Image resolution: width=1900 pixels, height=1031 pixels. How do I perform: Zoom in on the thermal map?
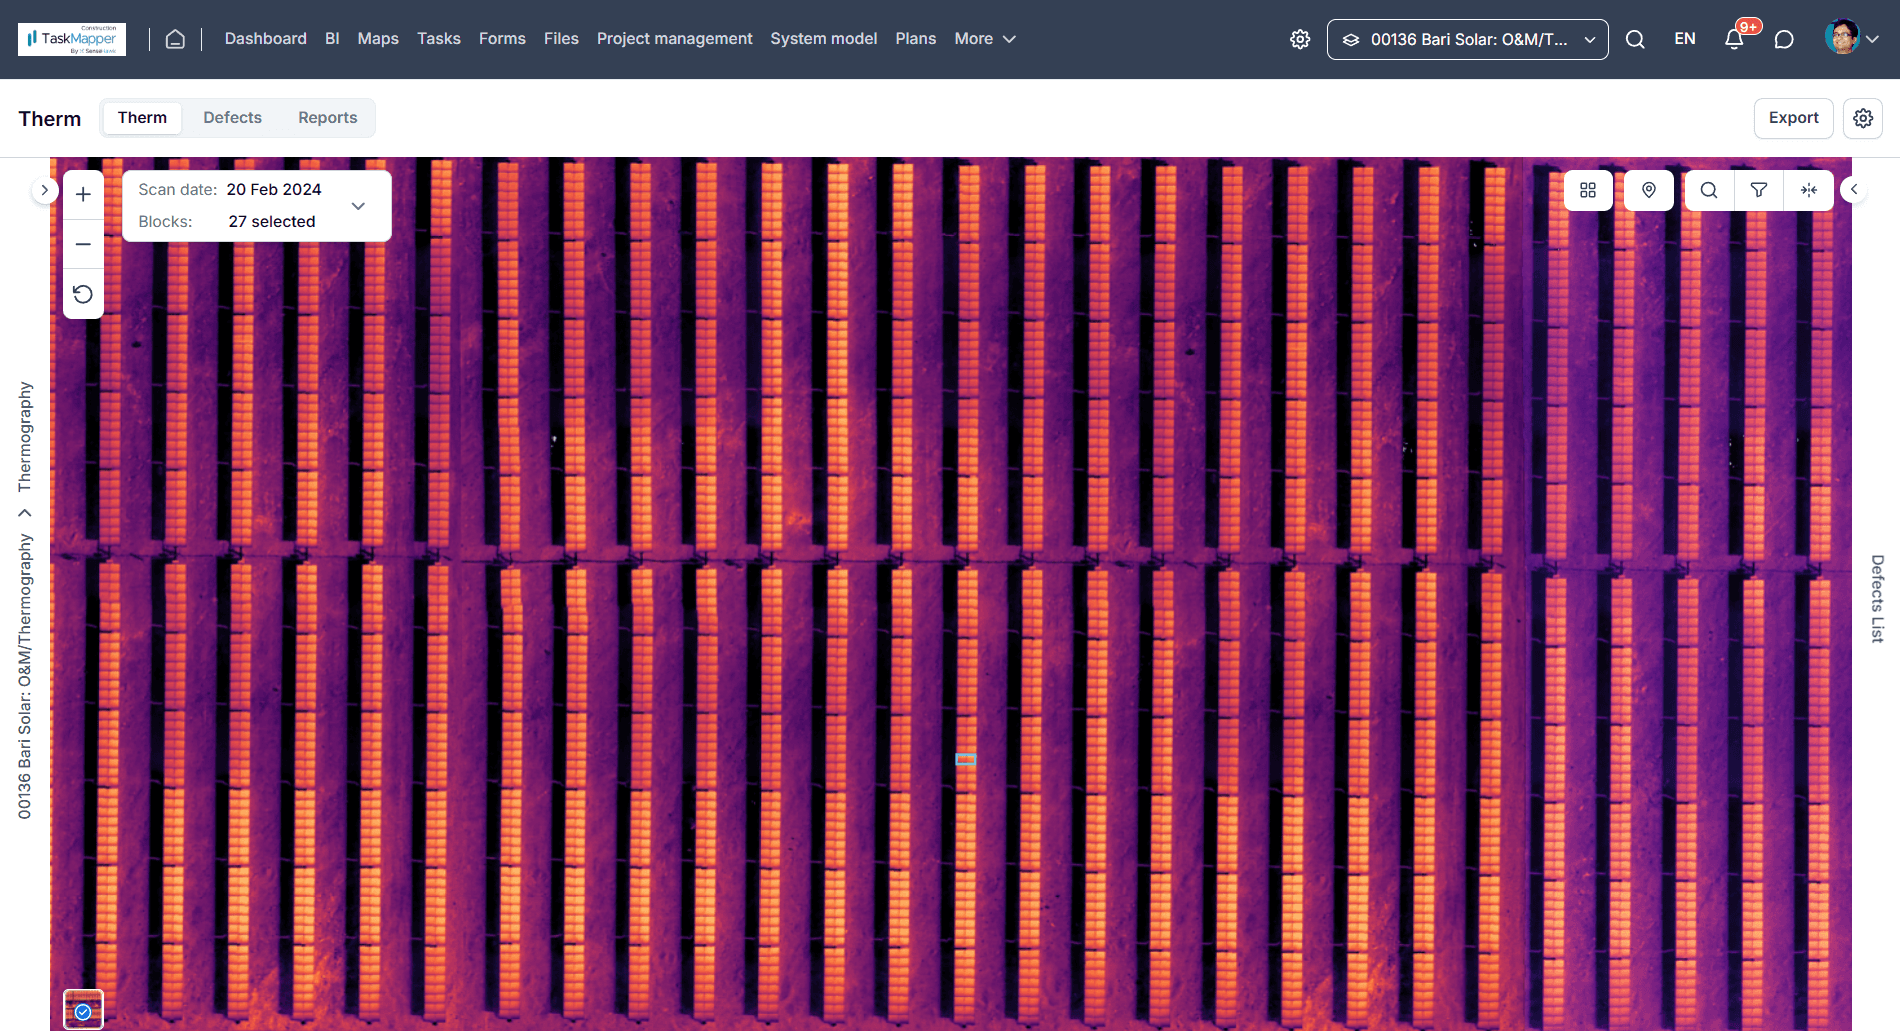[x=83, y=194]
